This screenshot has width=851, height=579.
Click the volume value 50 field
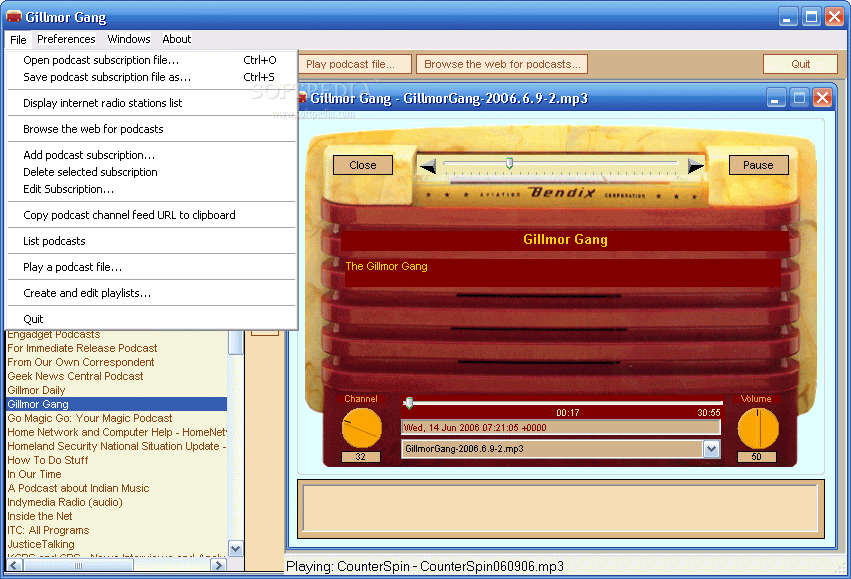tap(757, 457)
